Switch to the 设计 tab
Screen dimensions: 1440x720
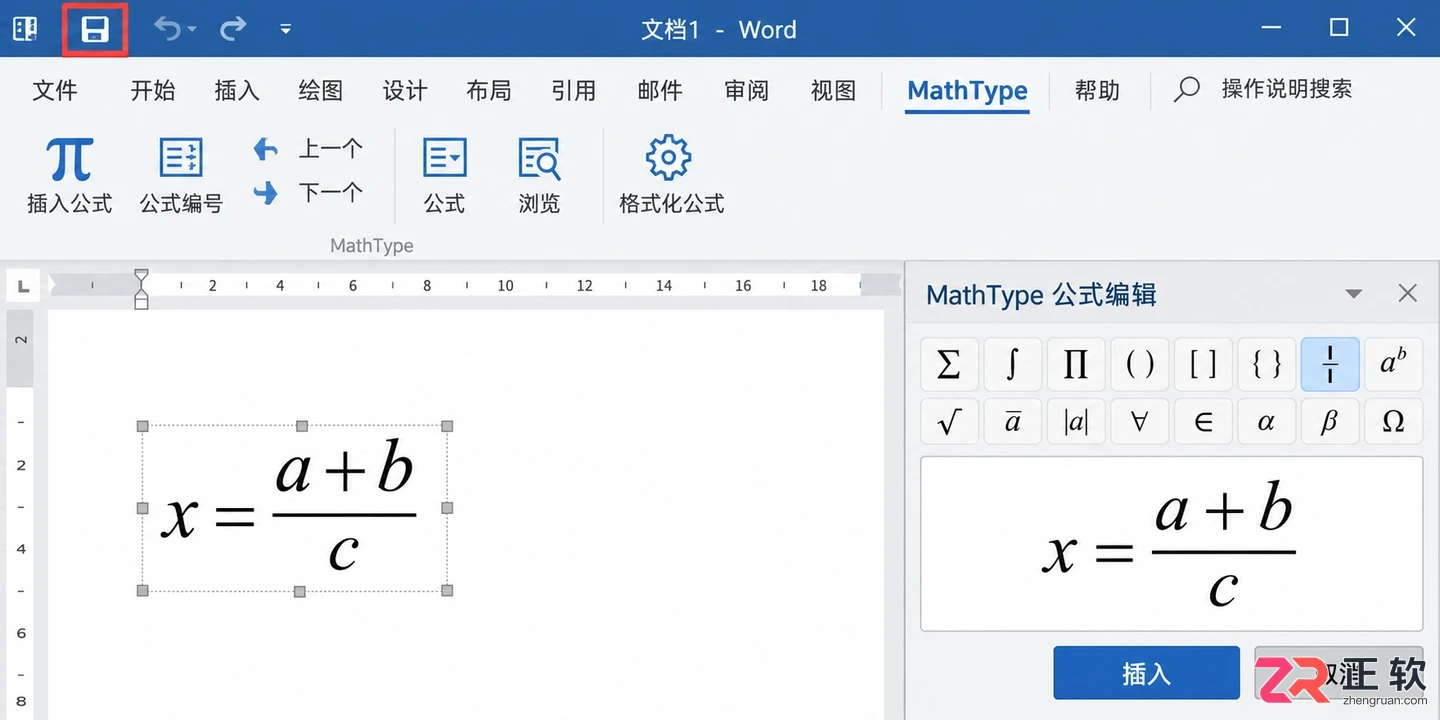coord(405,90)
